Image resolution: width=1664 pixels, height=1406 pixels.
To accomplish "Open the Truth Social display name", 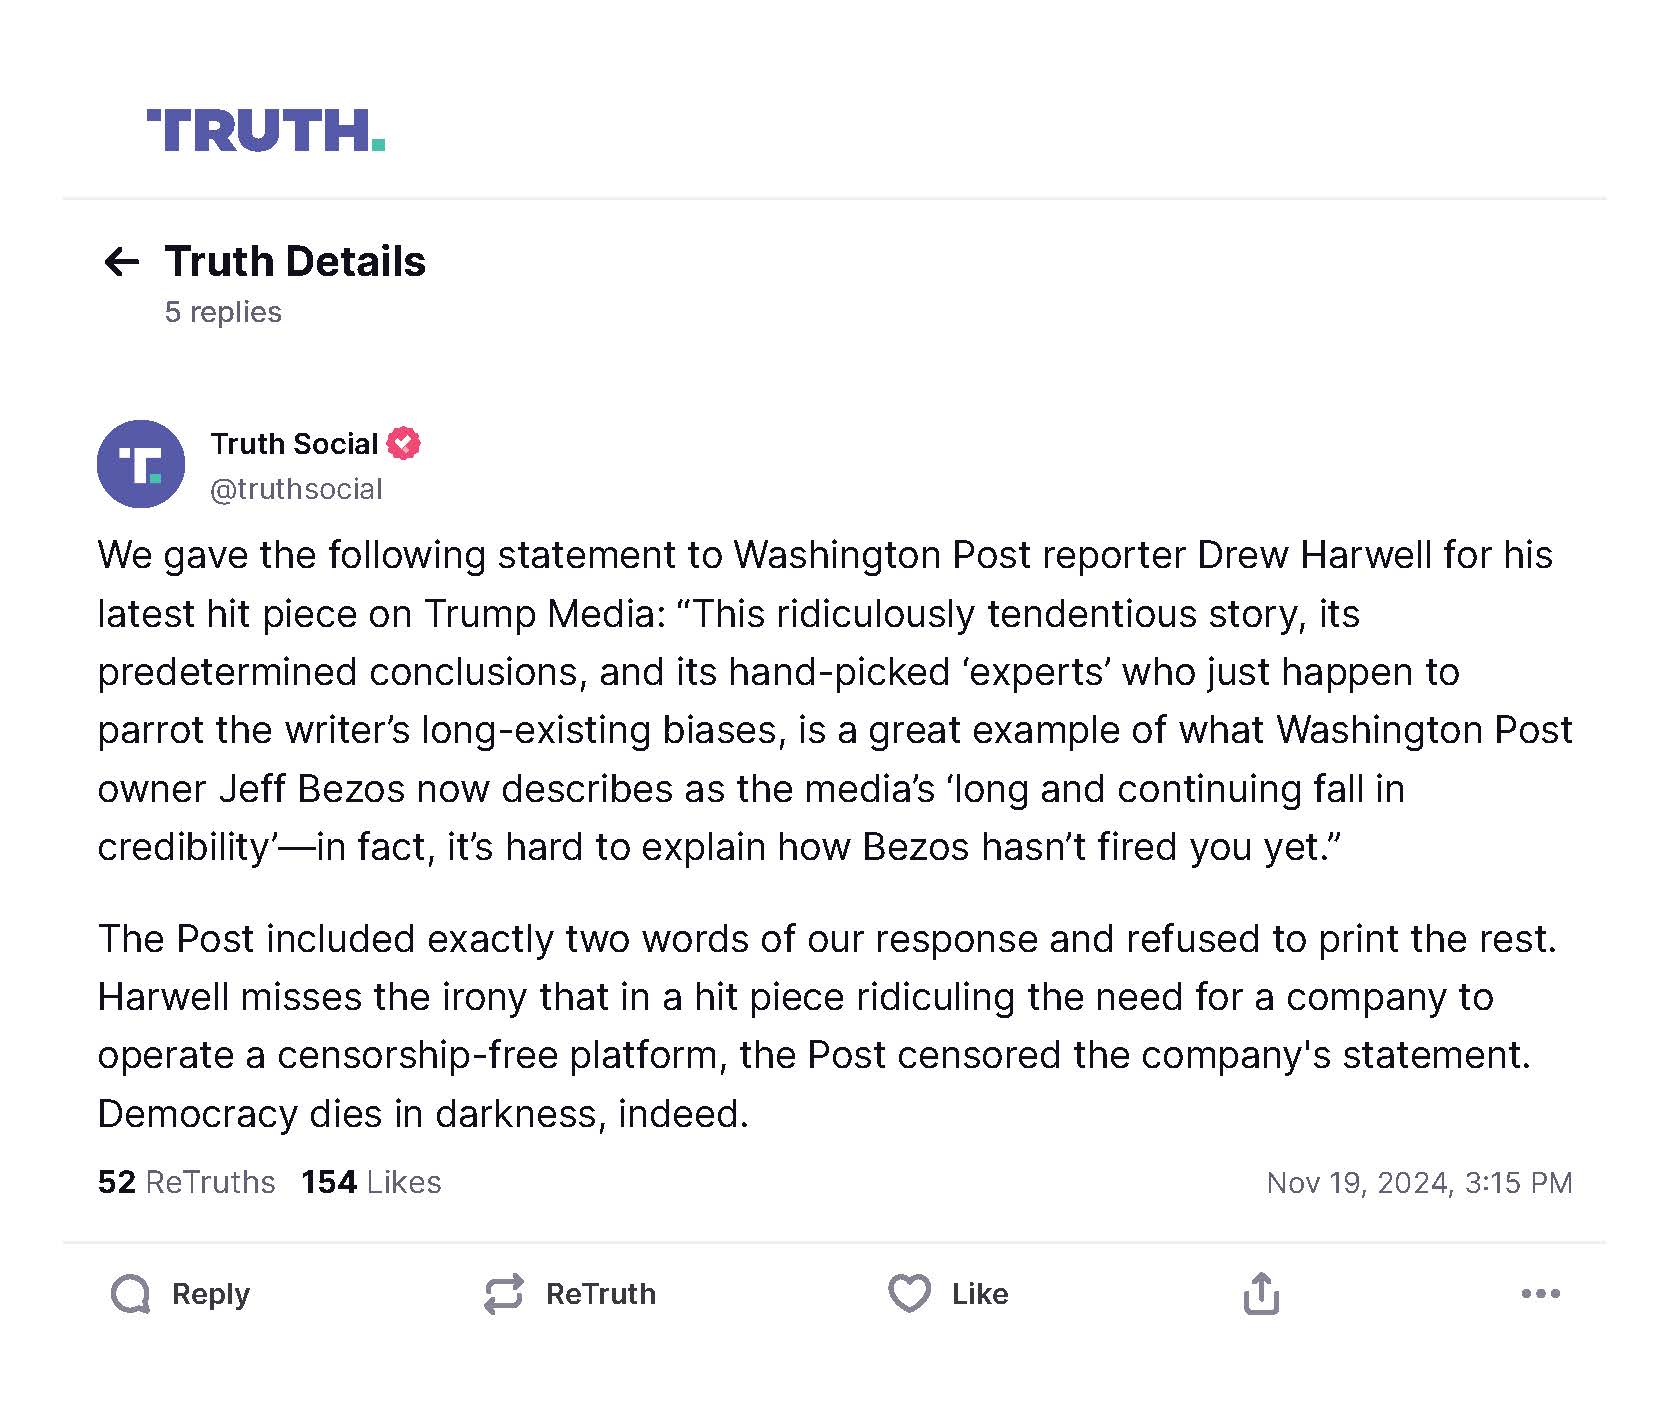I will (x=294, y=443).
